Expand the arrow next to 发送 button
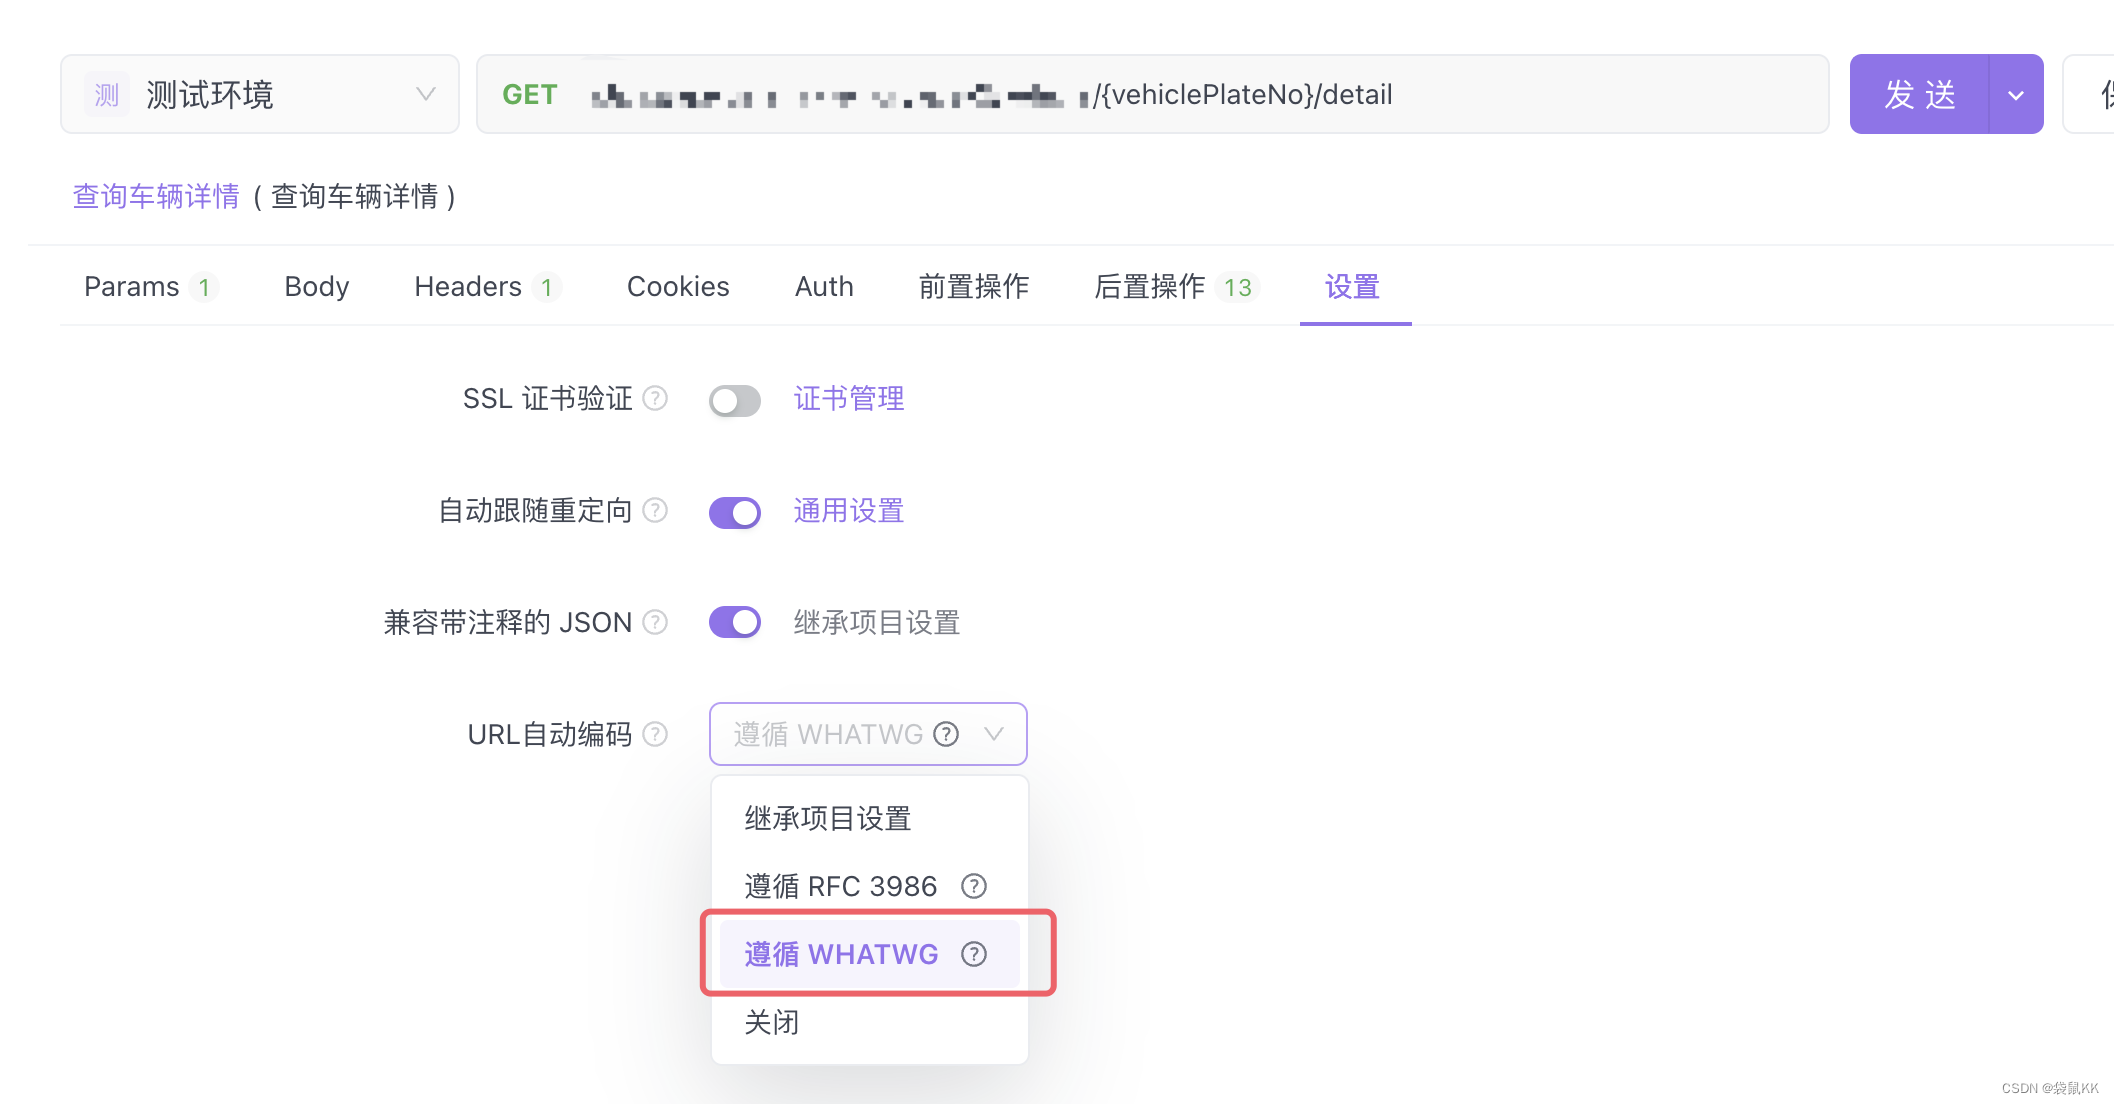 (2016, 95)
